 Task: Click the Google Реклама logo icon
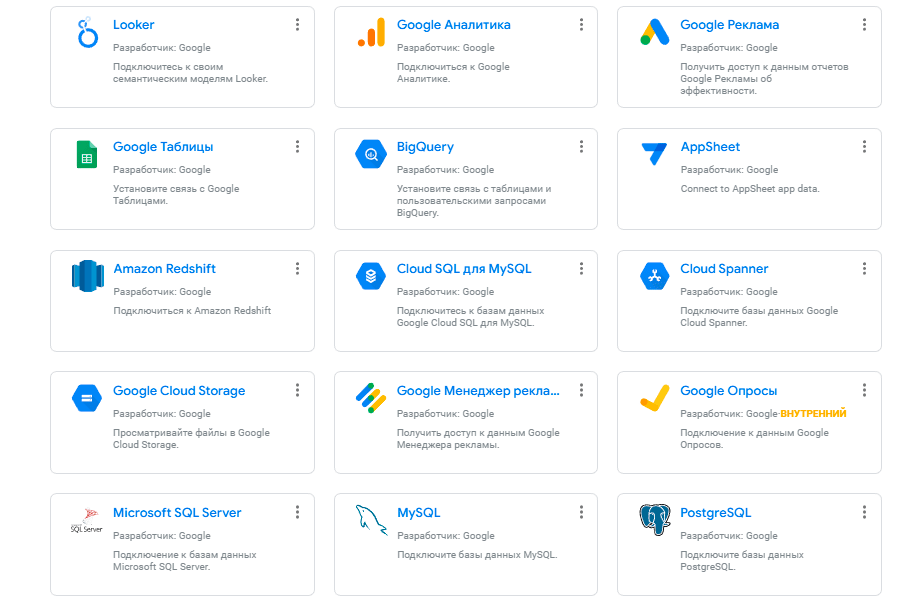click(x=655, y=32)
